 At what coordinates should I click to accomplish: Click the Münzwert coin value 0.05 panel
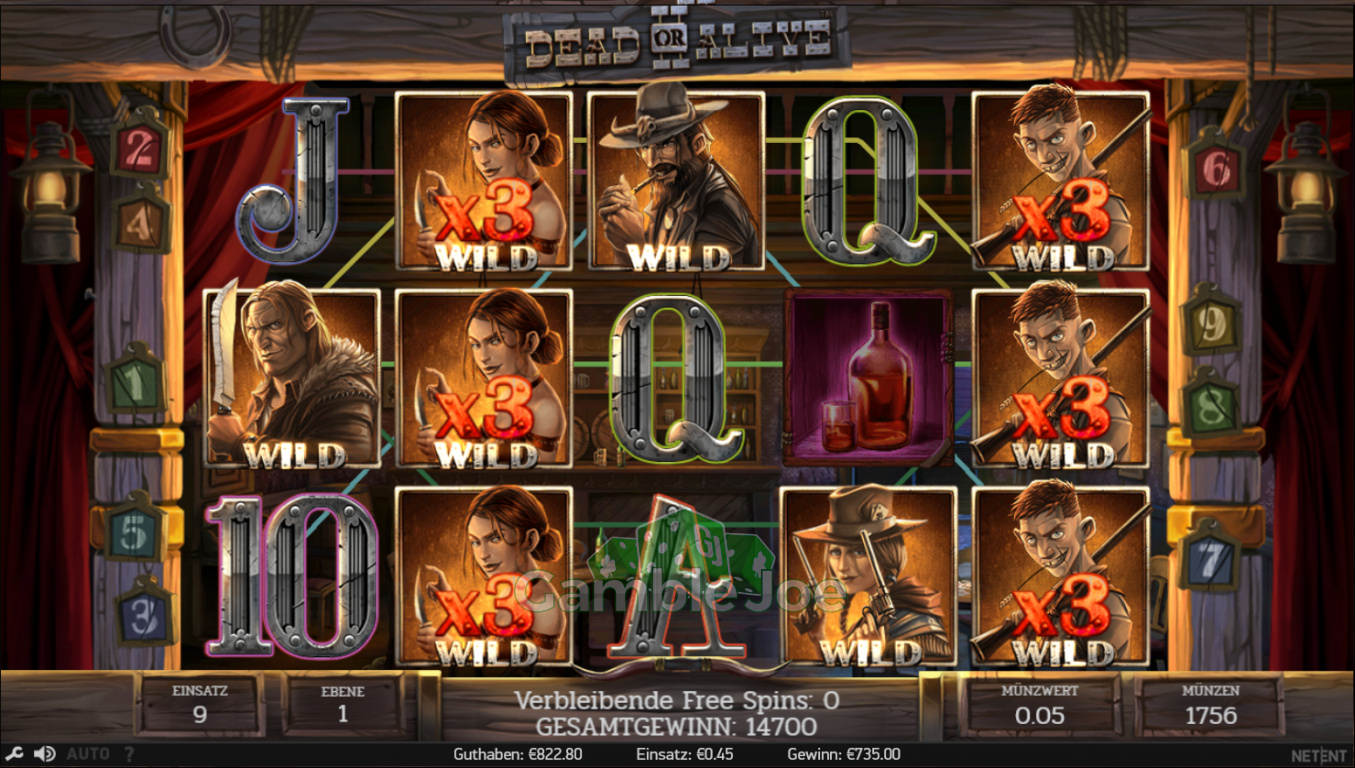pos(1040,705)
